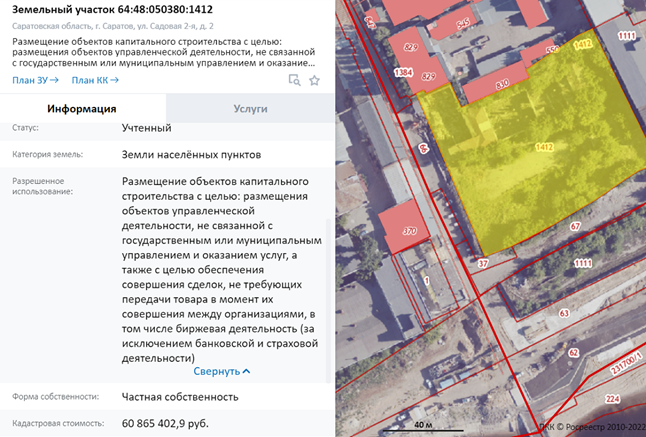
Task: Click the chevron beside Свернуть
Action: point(246,371)
